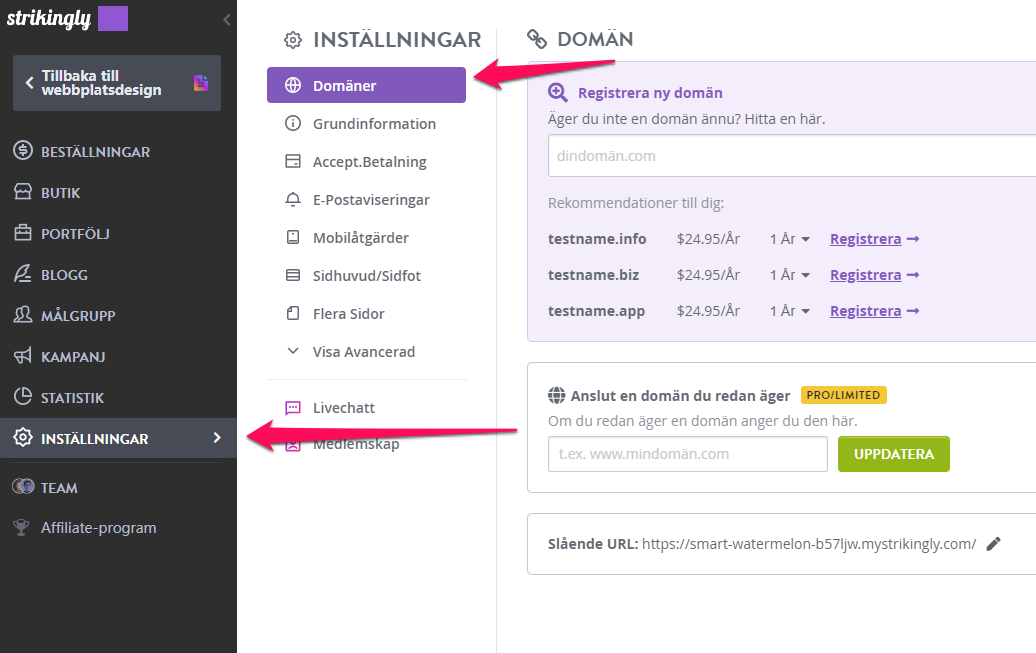This screenshot has width=1036, height=653.
Task: Click the globe icon by Anslut en domän
Action: coord(556,395)
